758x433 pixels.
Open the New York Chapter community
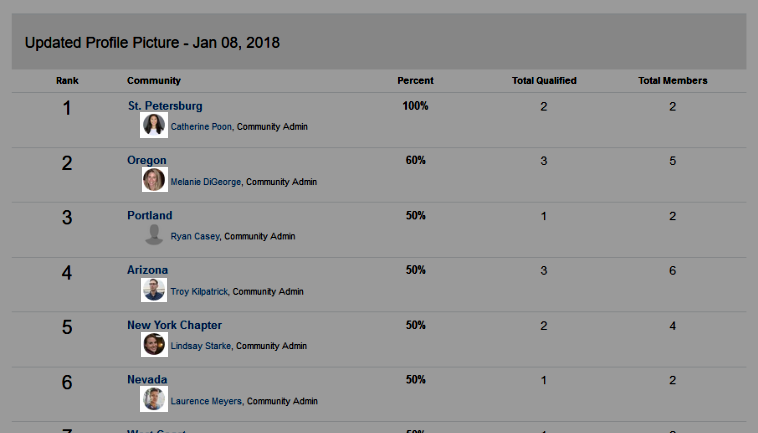175,325
